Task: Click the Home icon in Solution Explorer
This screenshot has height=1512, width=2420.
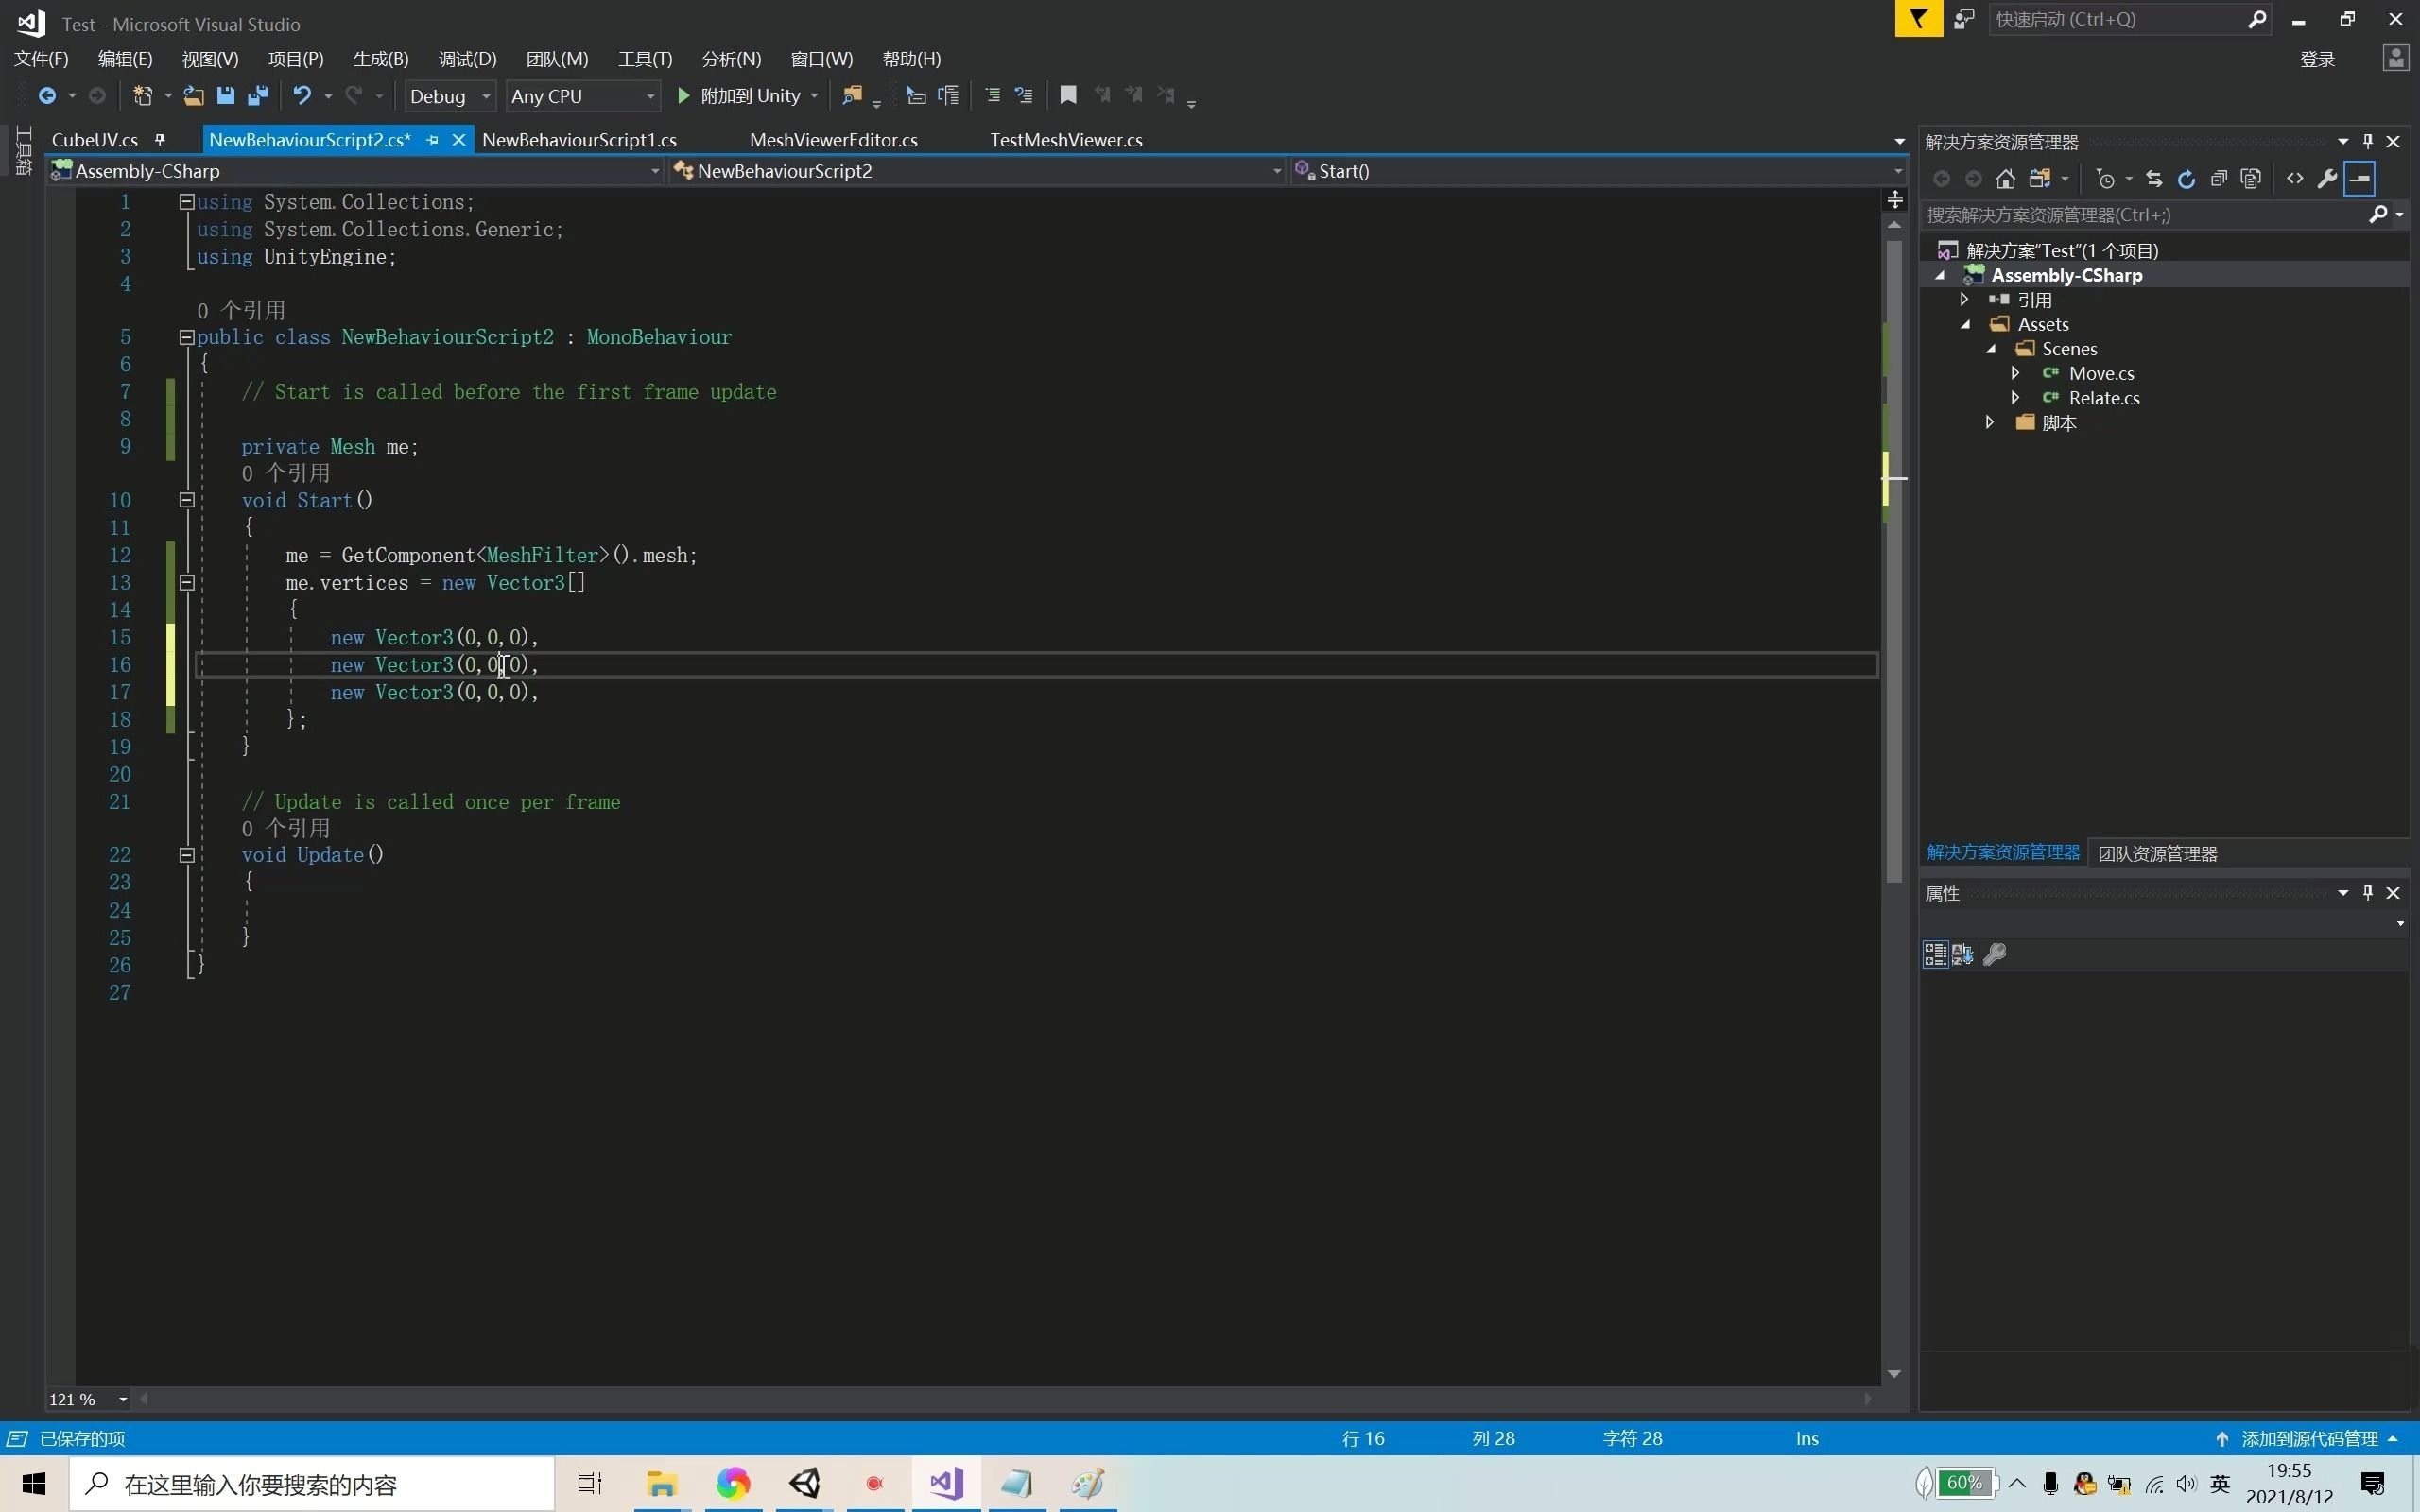Action: [x=2006, y=179]
